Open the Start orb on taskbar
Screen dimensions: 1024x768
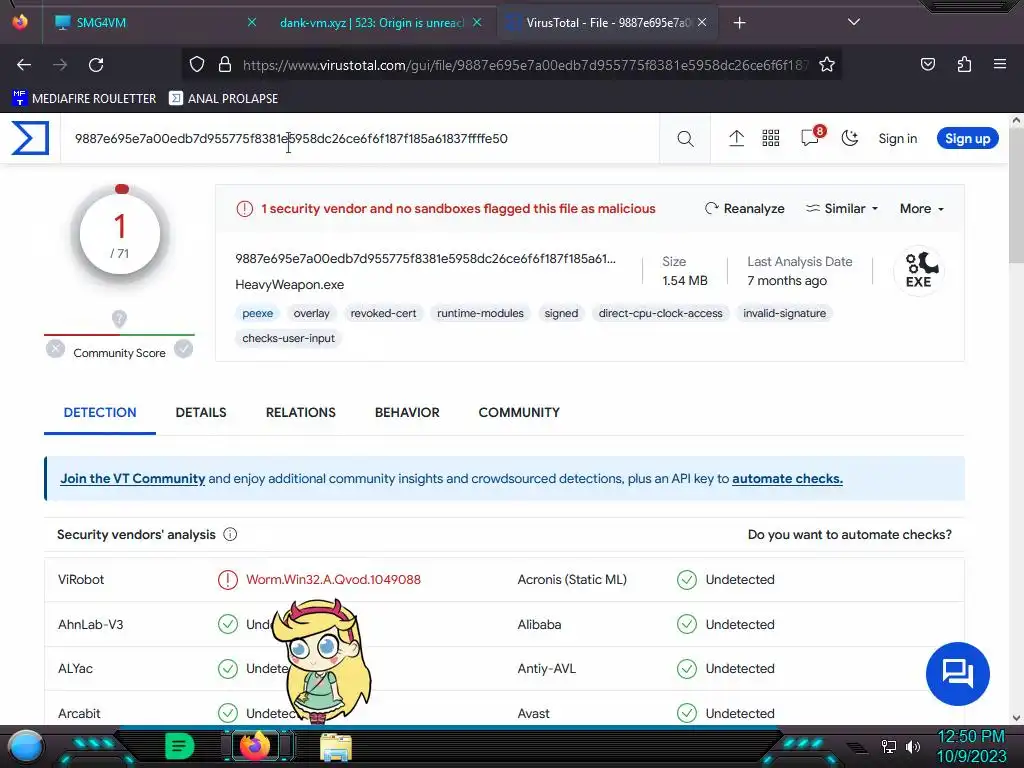point(26,746)
